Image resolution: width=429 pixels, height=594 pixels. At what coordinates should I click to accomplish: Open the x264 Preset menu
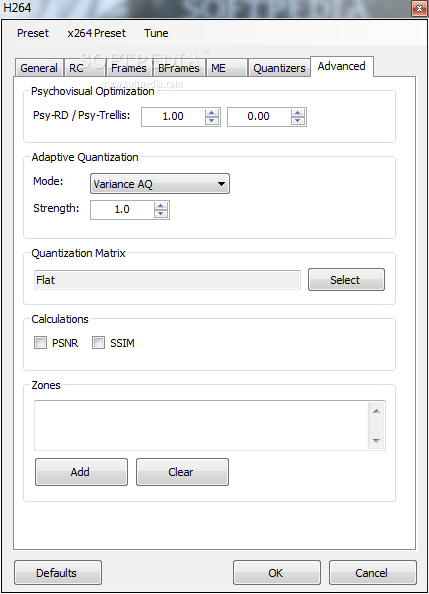pyautogui.click(x=97, y=33)
